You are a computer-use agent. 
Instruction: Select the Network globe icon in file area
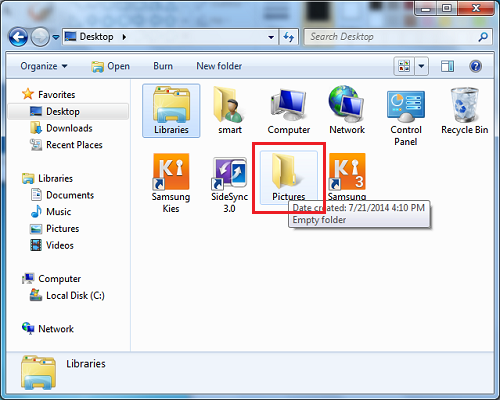(x=347, y=104)
